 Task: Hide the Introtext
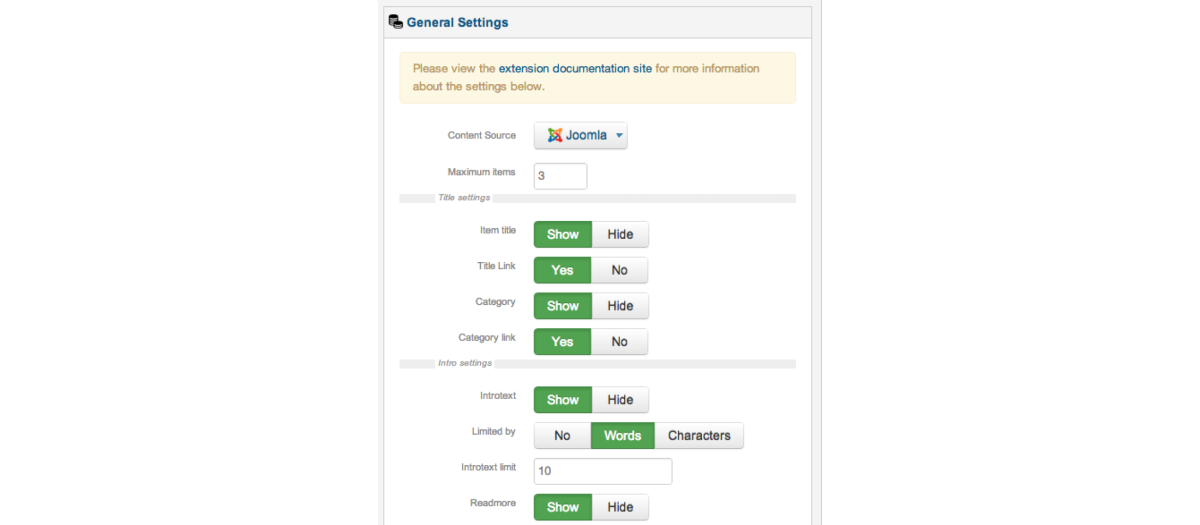620,400
